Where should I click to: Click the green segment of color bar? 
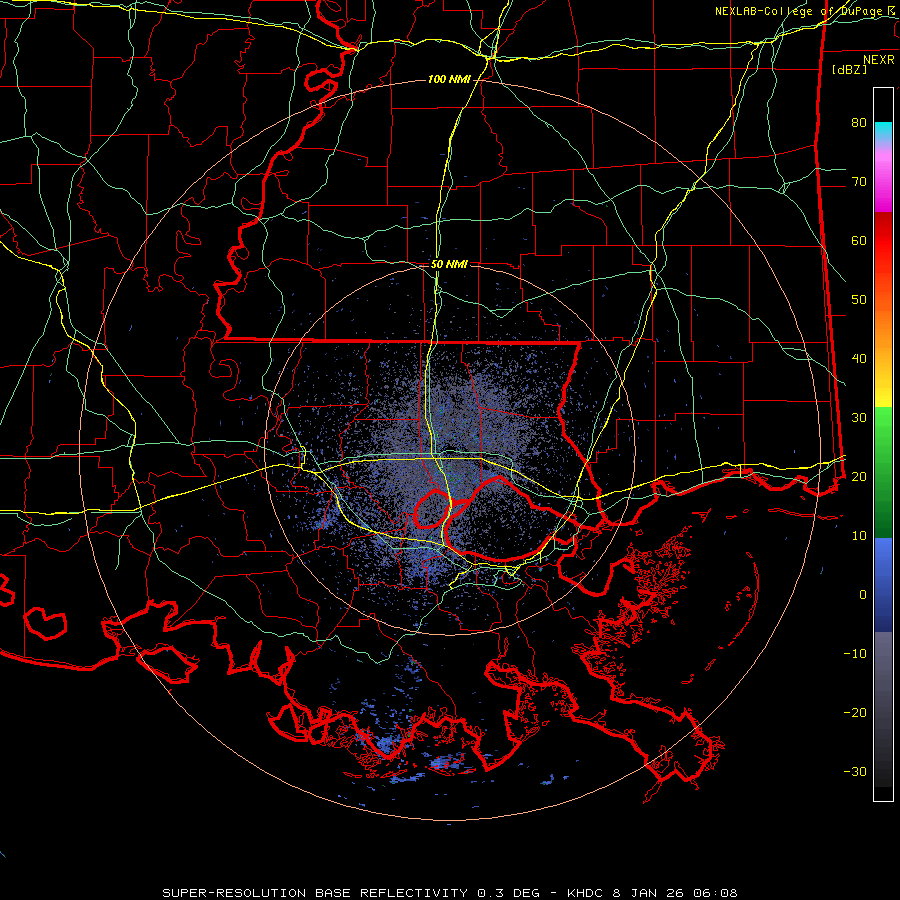click(883, 472)
